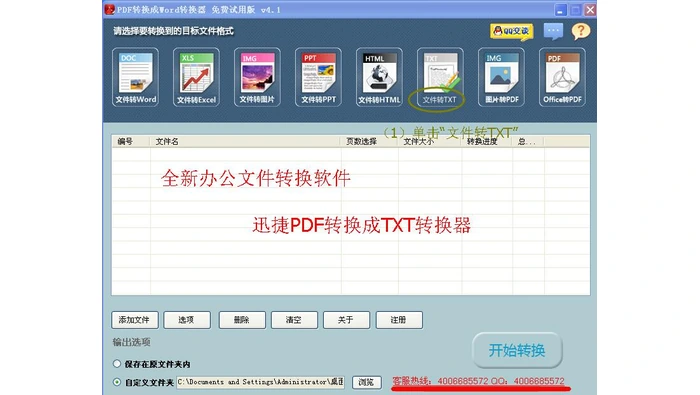Image resolution: width=700 pixels, height=395 pixels.
Task: Click the 添加文件 button
Action: (134, 320)
